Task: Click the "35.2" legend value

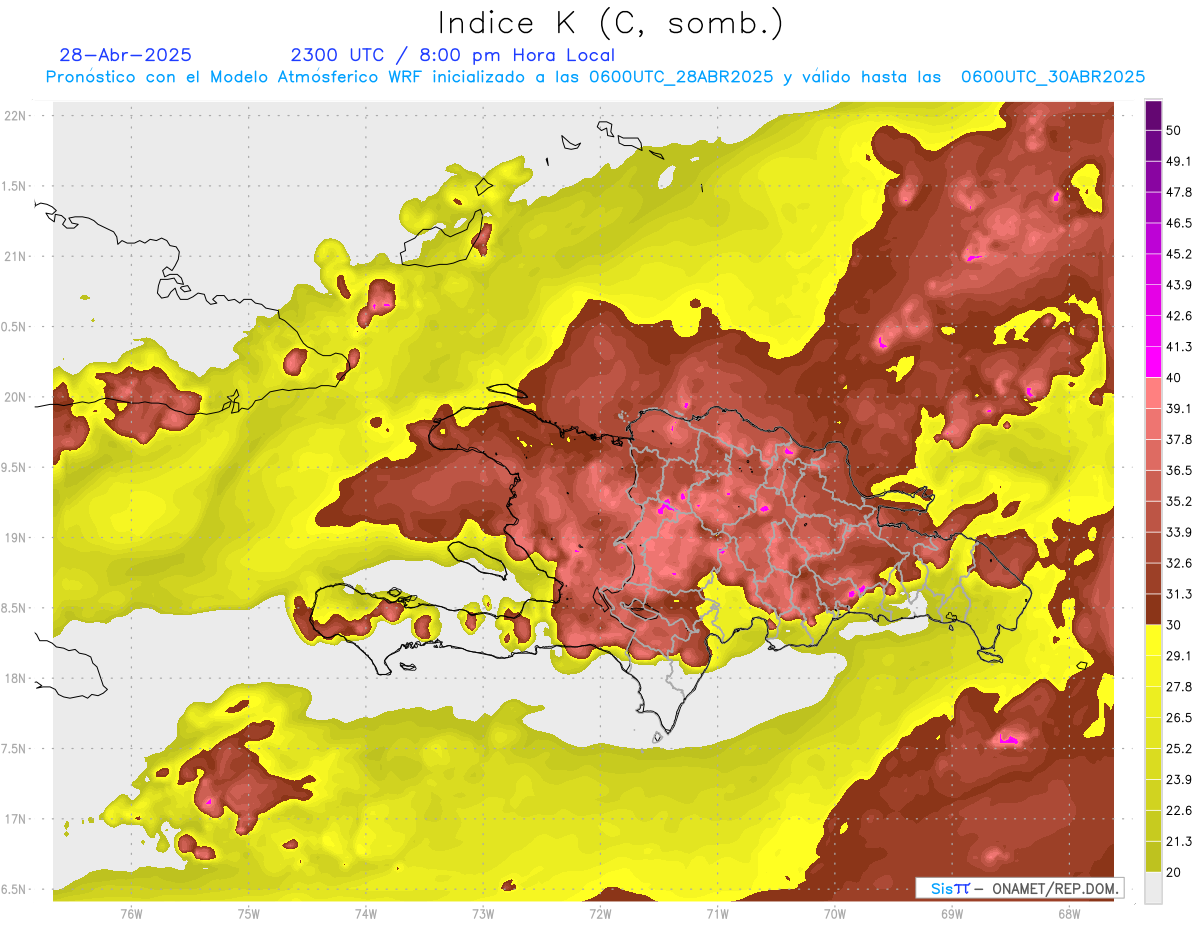Action: [x=1178, y=501]
